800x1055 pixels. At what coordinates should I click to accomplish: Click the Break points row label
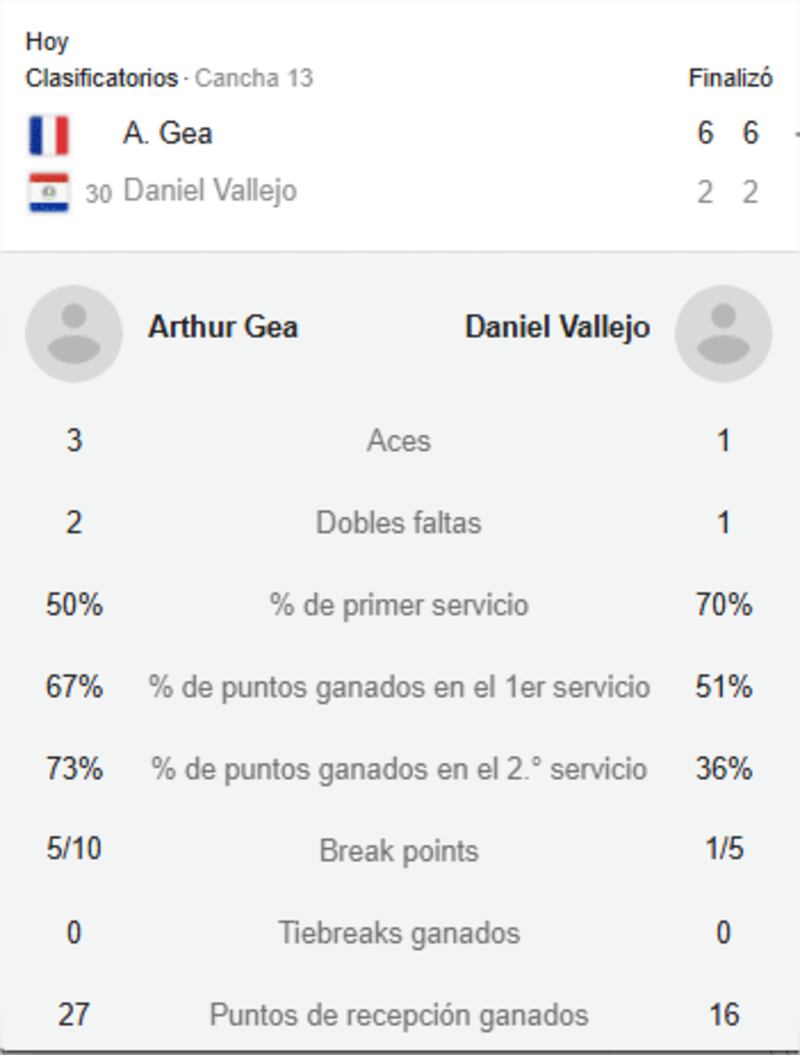[x=398, y=851]
